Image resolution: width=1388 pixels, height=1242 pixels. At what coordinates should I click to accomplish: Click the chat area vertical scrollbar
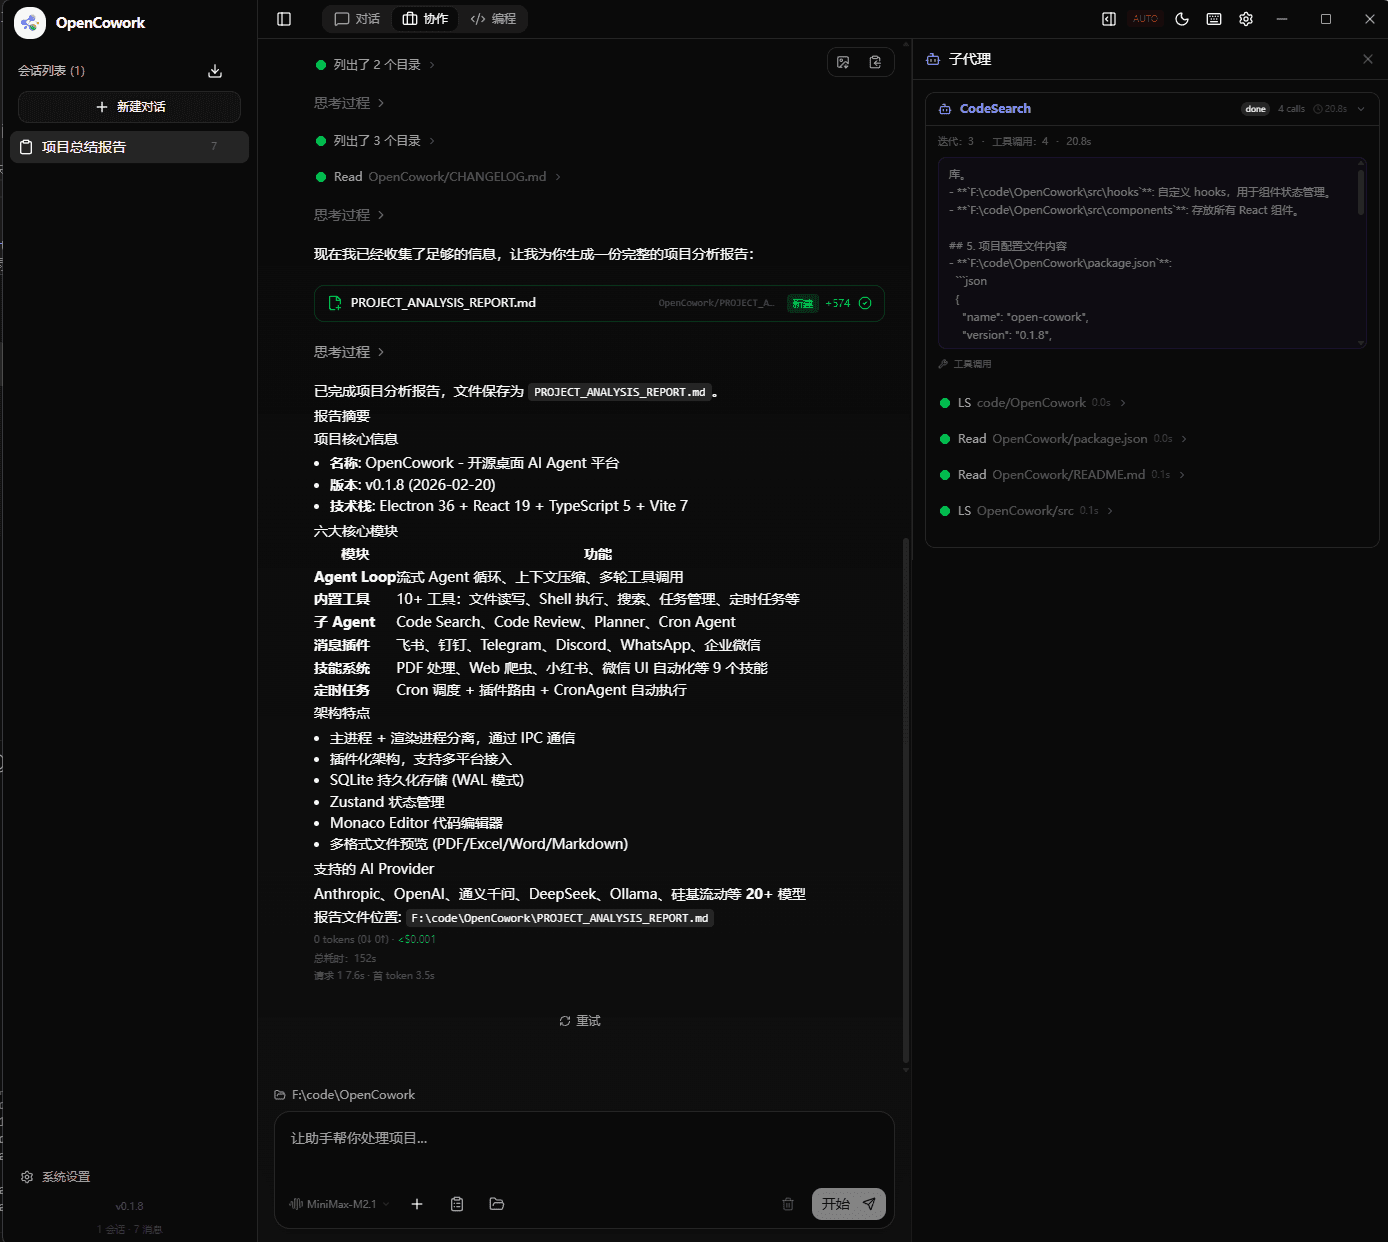pyautogui.click(x=906, y=800)
